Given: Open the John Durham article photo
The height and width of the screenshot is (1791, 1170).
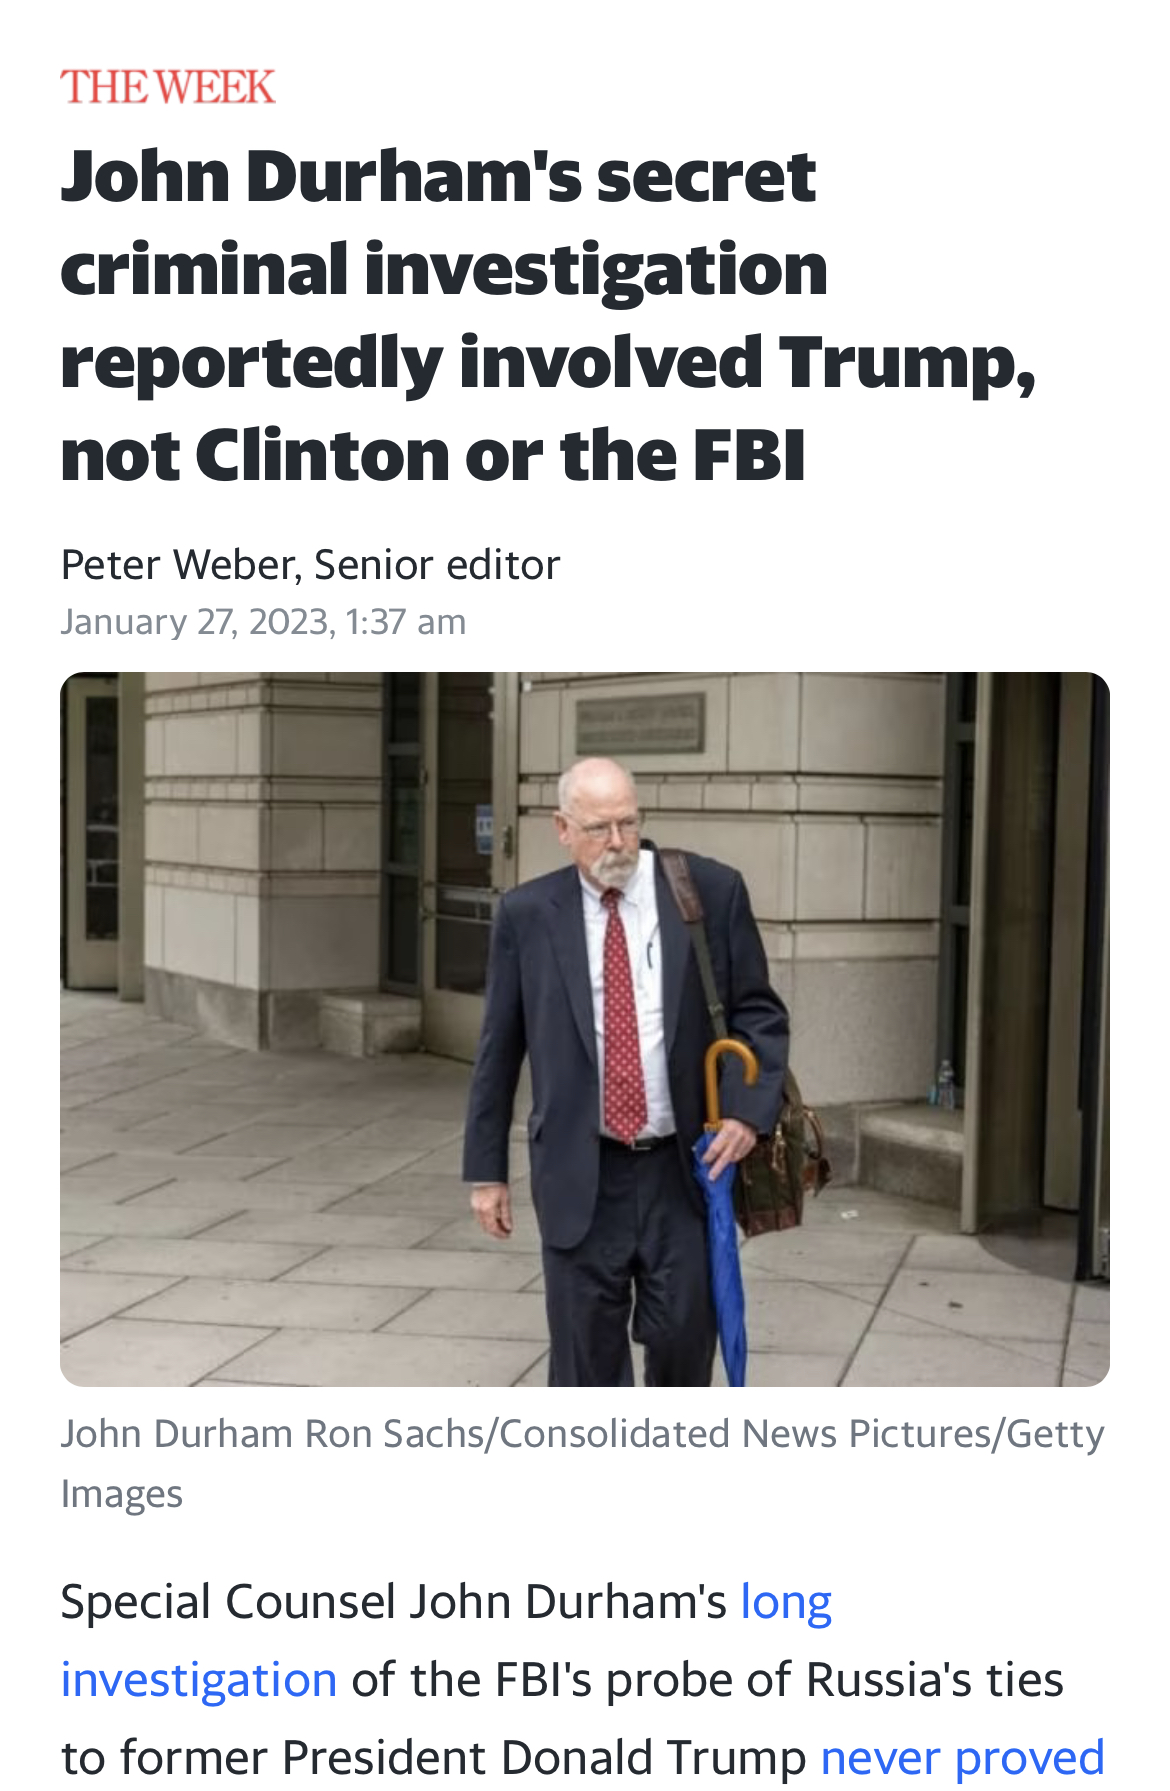Looking at the screenshot, I should [x=584, y=1028].
